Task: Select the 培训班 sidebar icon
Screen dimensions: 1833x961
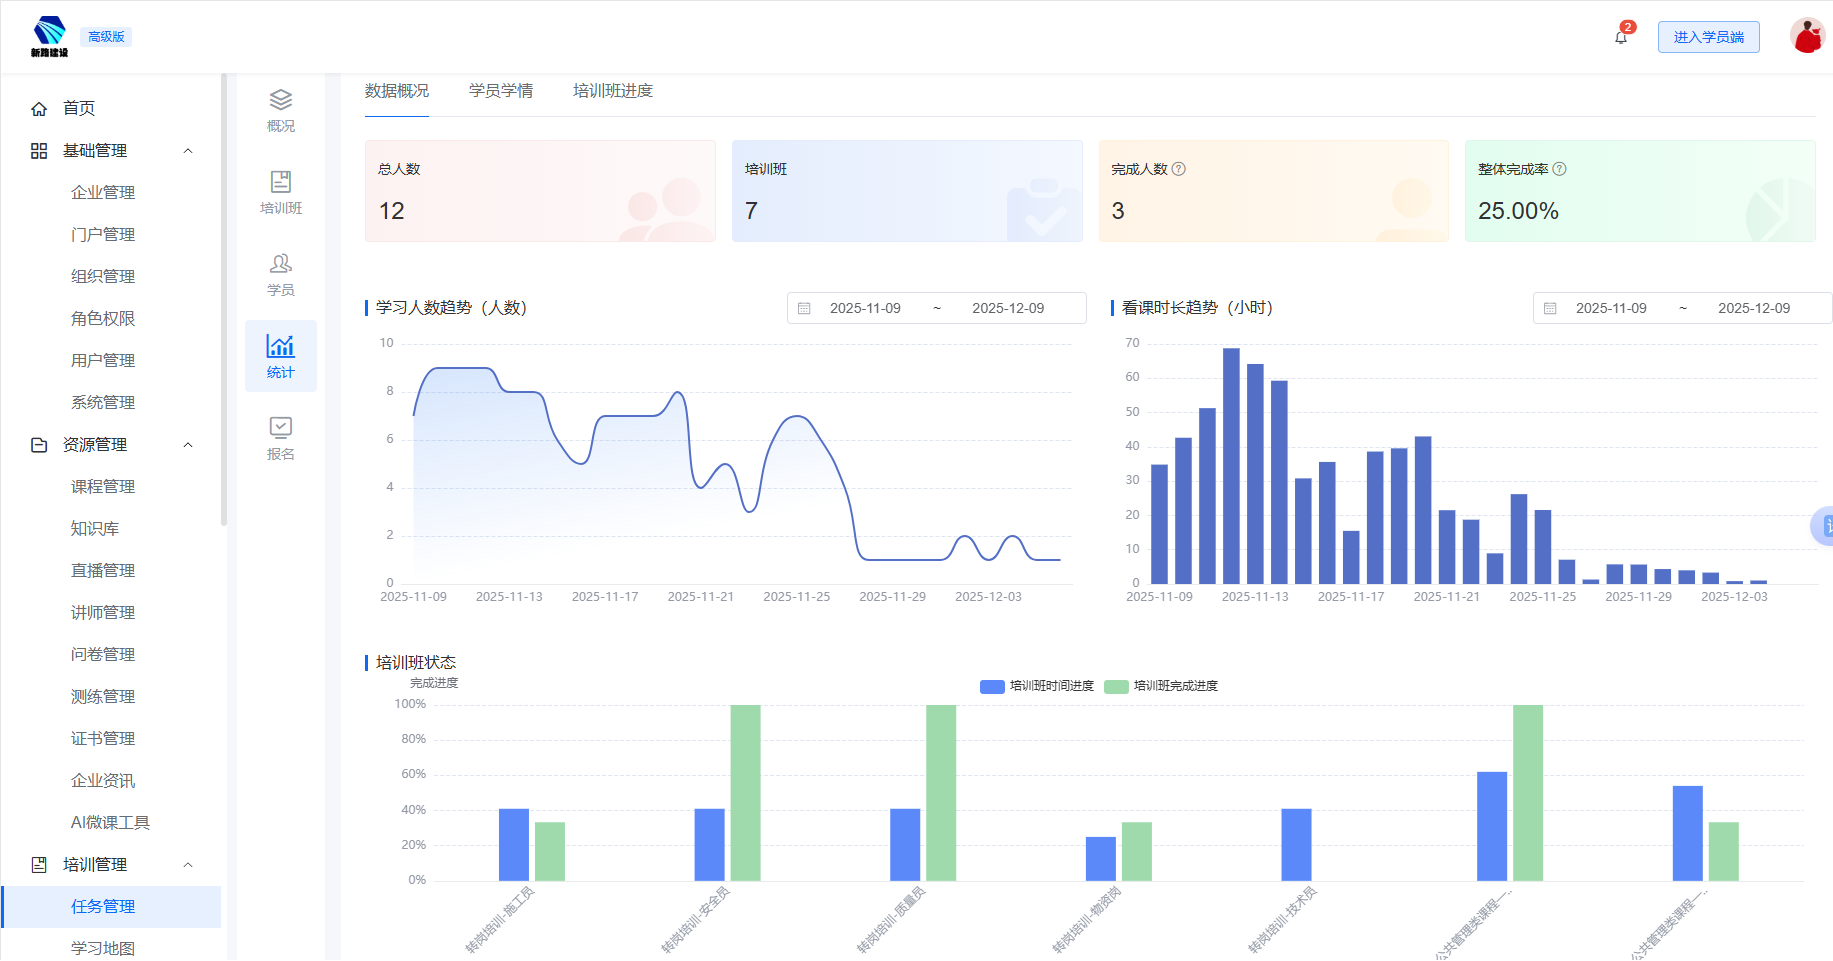Action: point(281,192)
